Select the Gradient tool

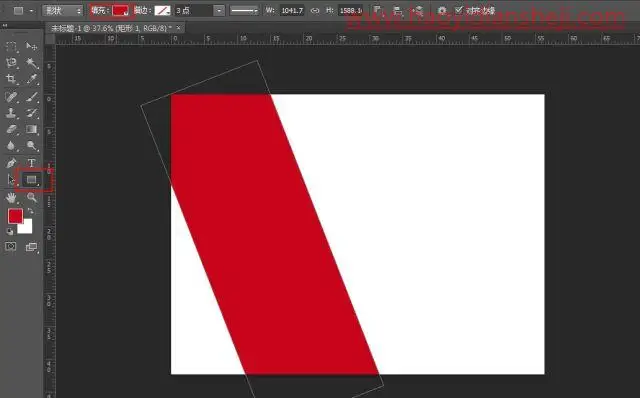[31, 129]
